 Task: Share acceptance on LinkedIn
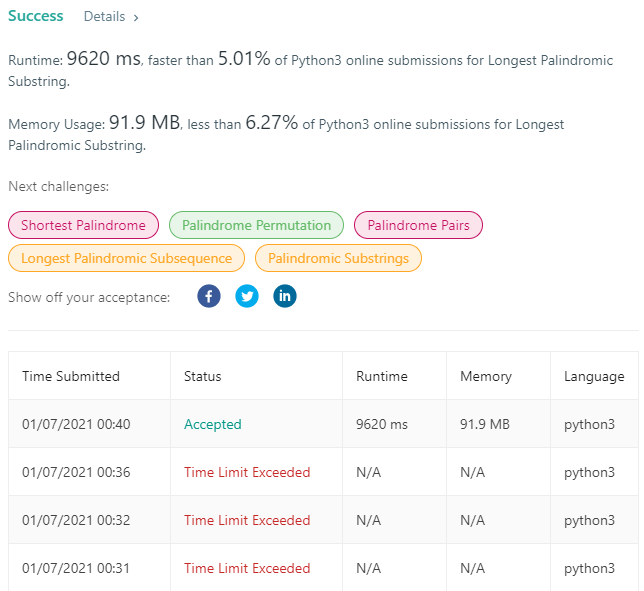tap(285, 296)
